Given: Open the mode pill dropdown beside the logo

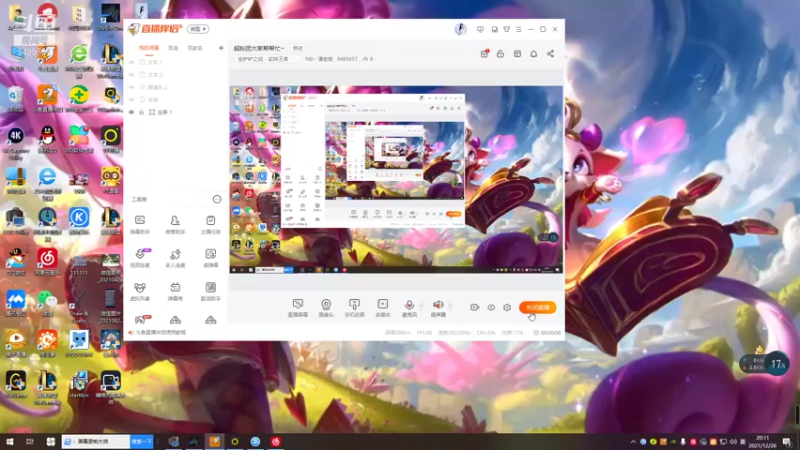Looking at the screenshot, I should click(198, 29).
